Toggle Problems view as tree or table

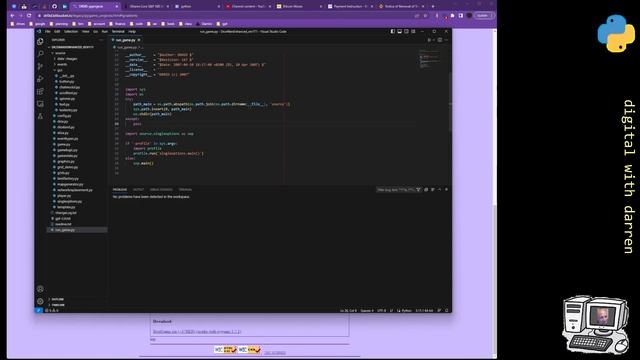[433, 189]
